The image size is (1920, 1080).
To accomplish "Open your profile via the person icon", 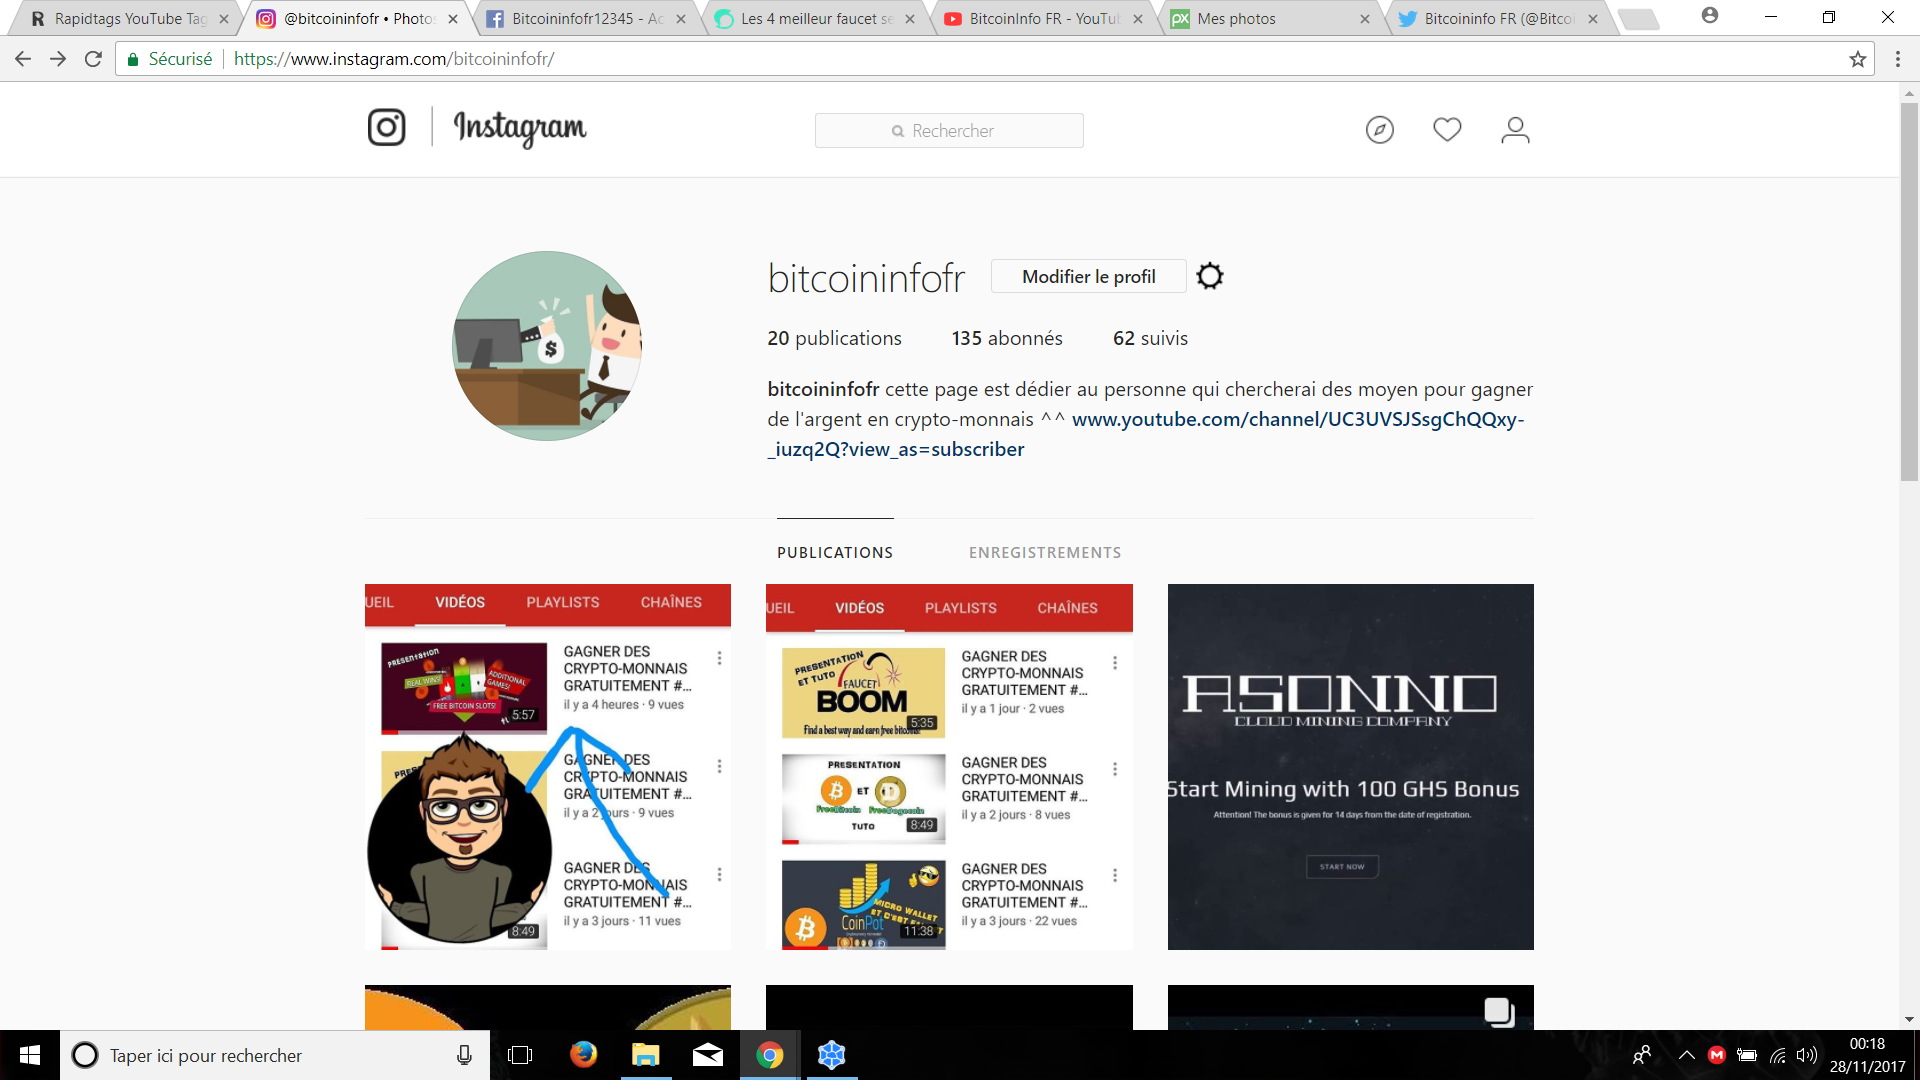I will (1515, 129).
